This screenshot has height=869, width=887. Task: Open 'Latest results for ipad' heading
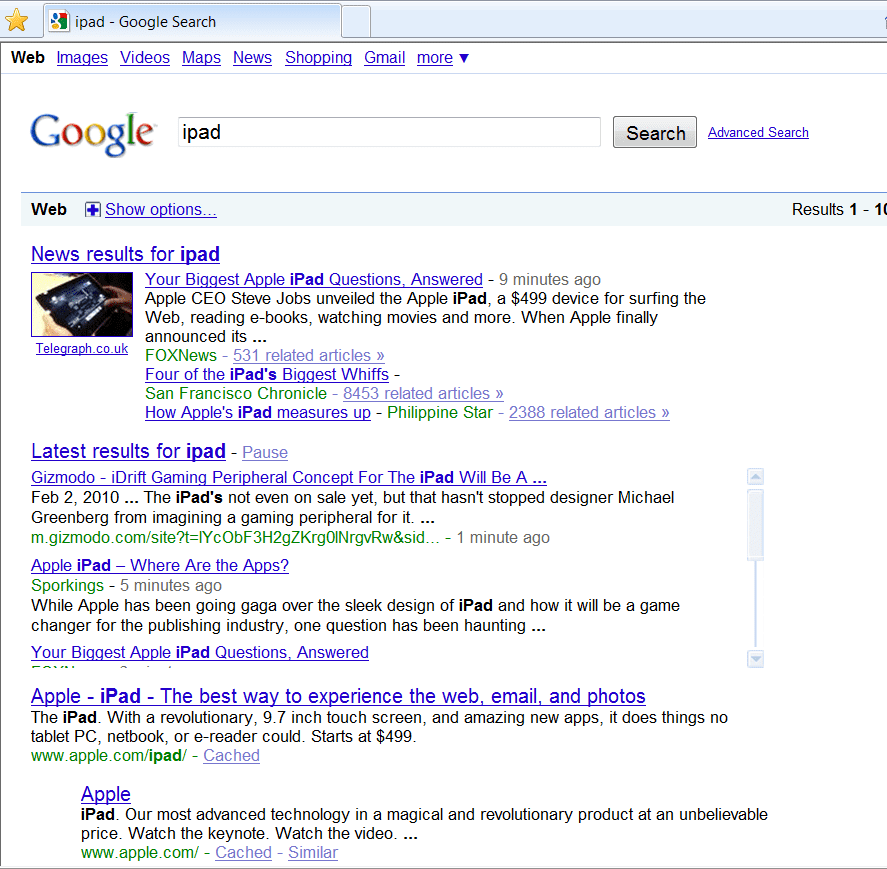tap(128, 451)
